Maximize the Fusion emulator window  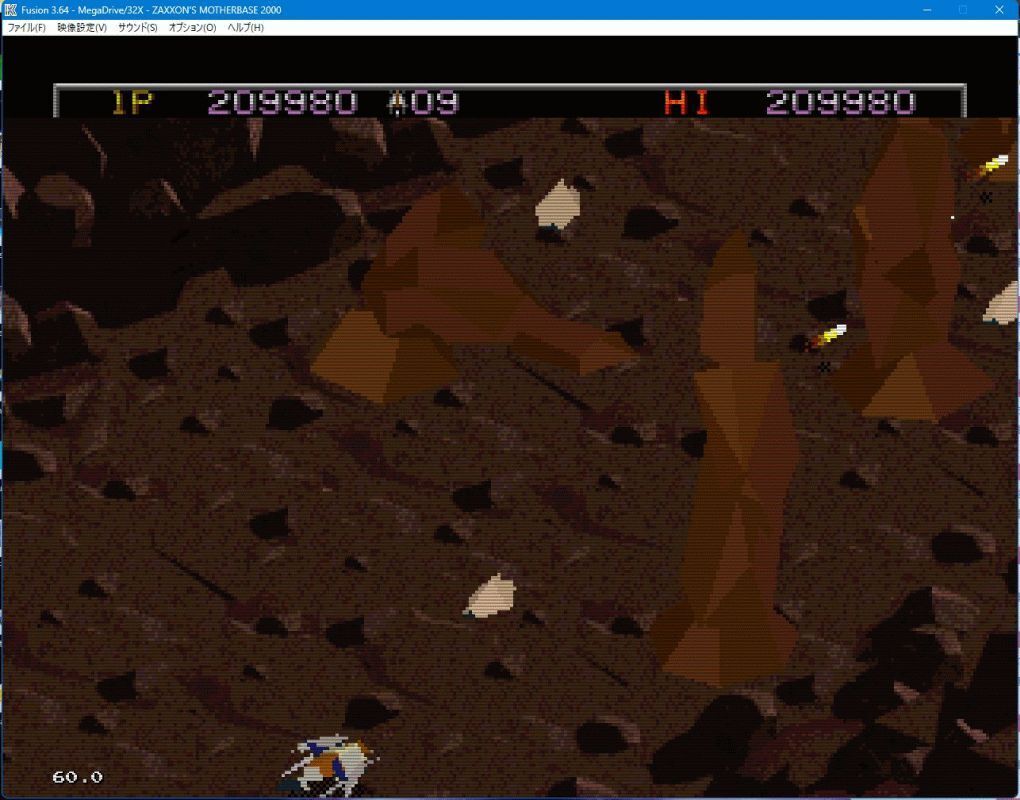pos(963,10)
